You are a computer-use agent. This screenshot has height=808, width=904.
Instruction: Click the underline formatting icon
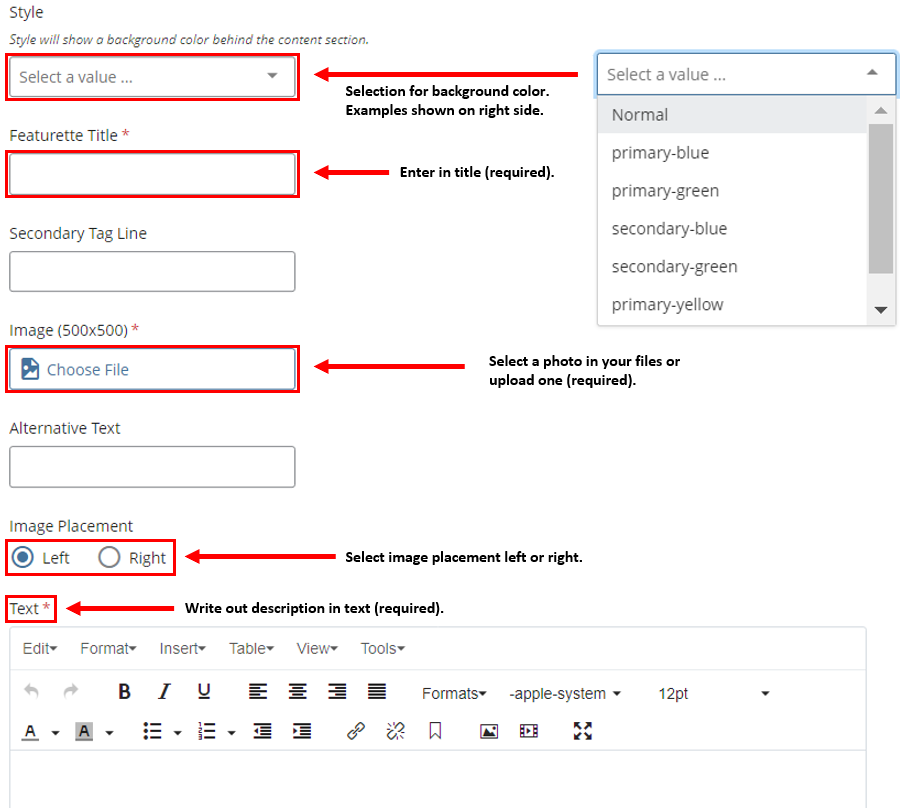[204, 691]
